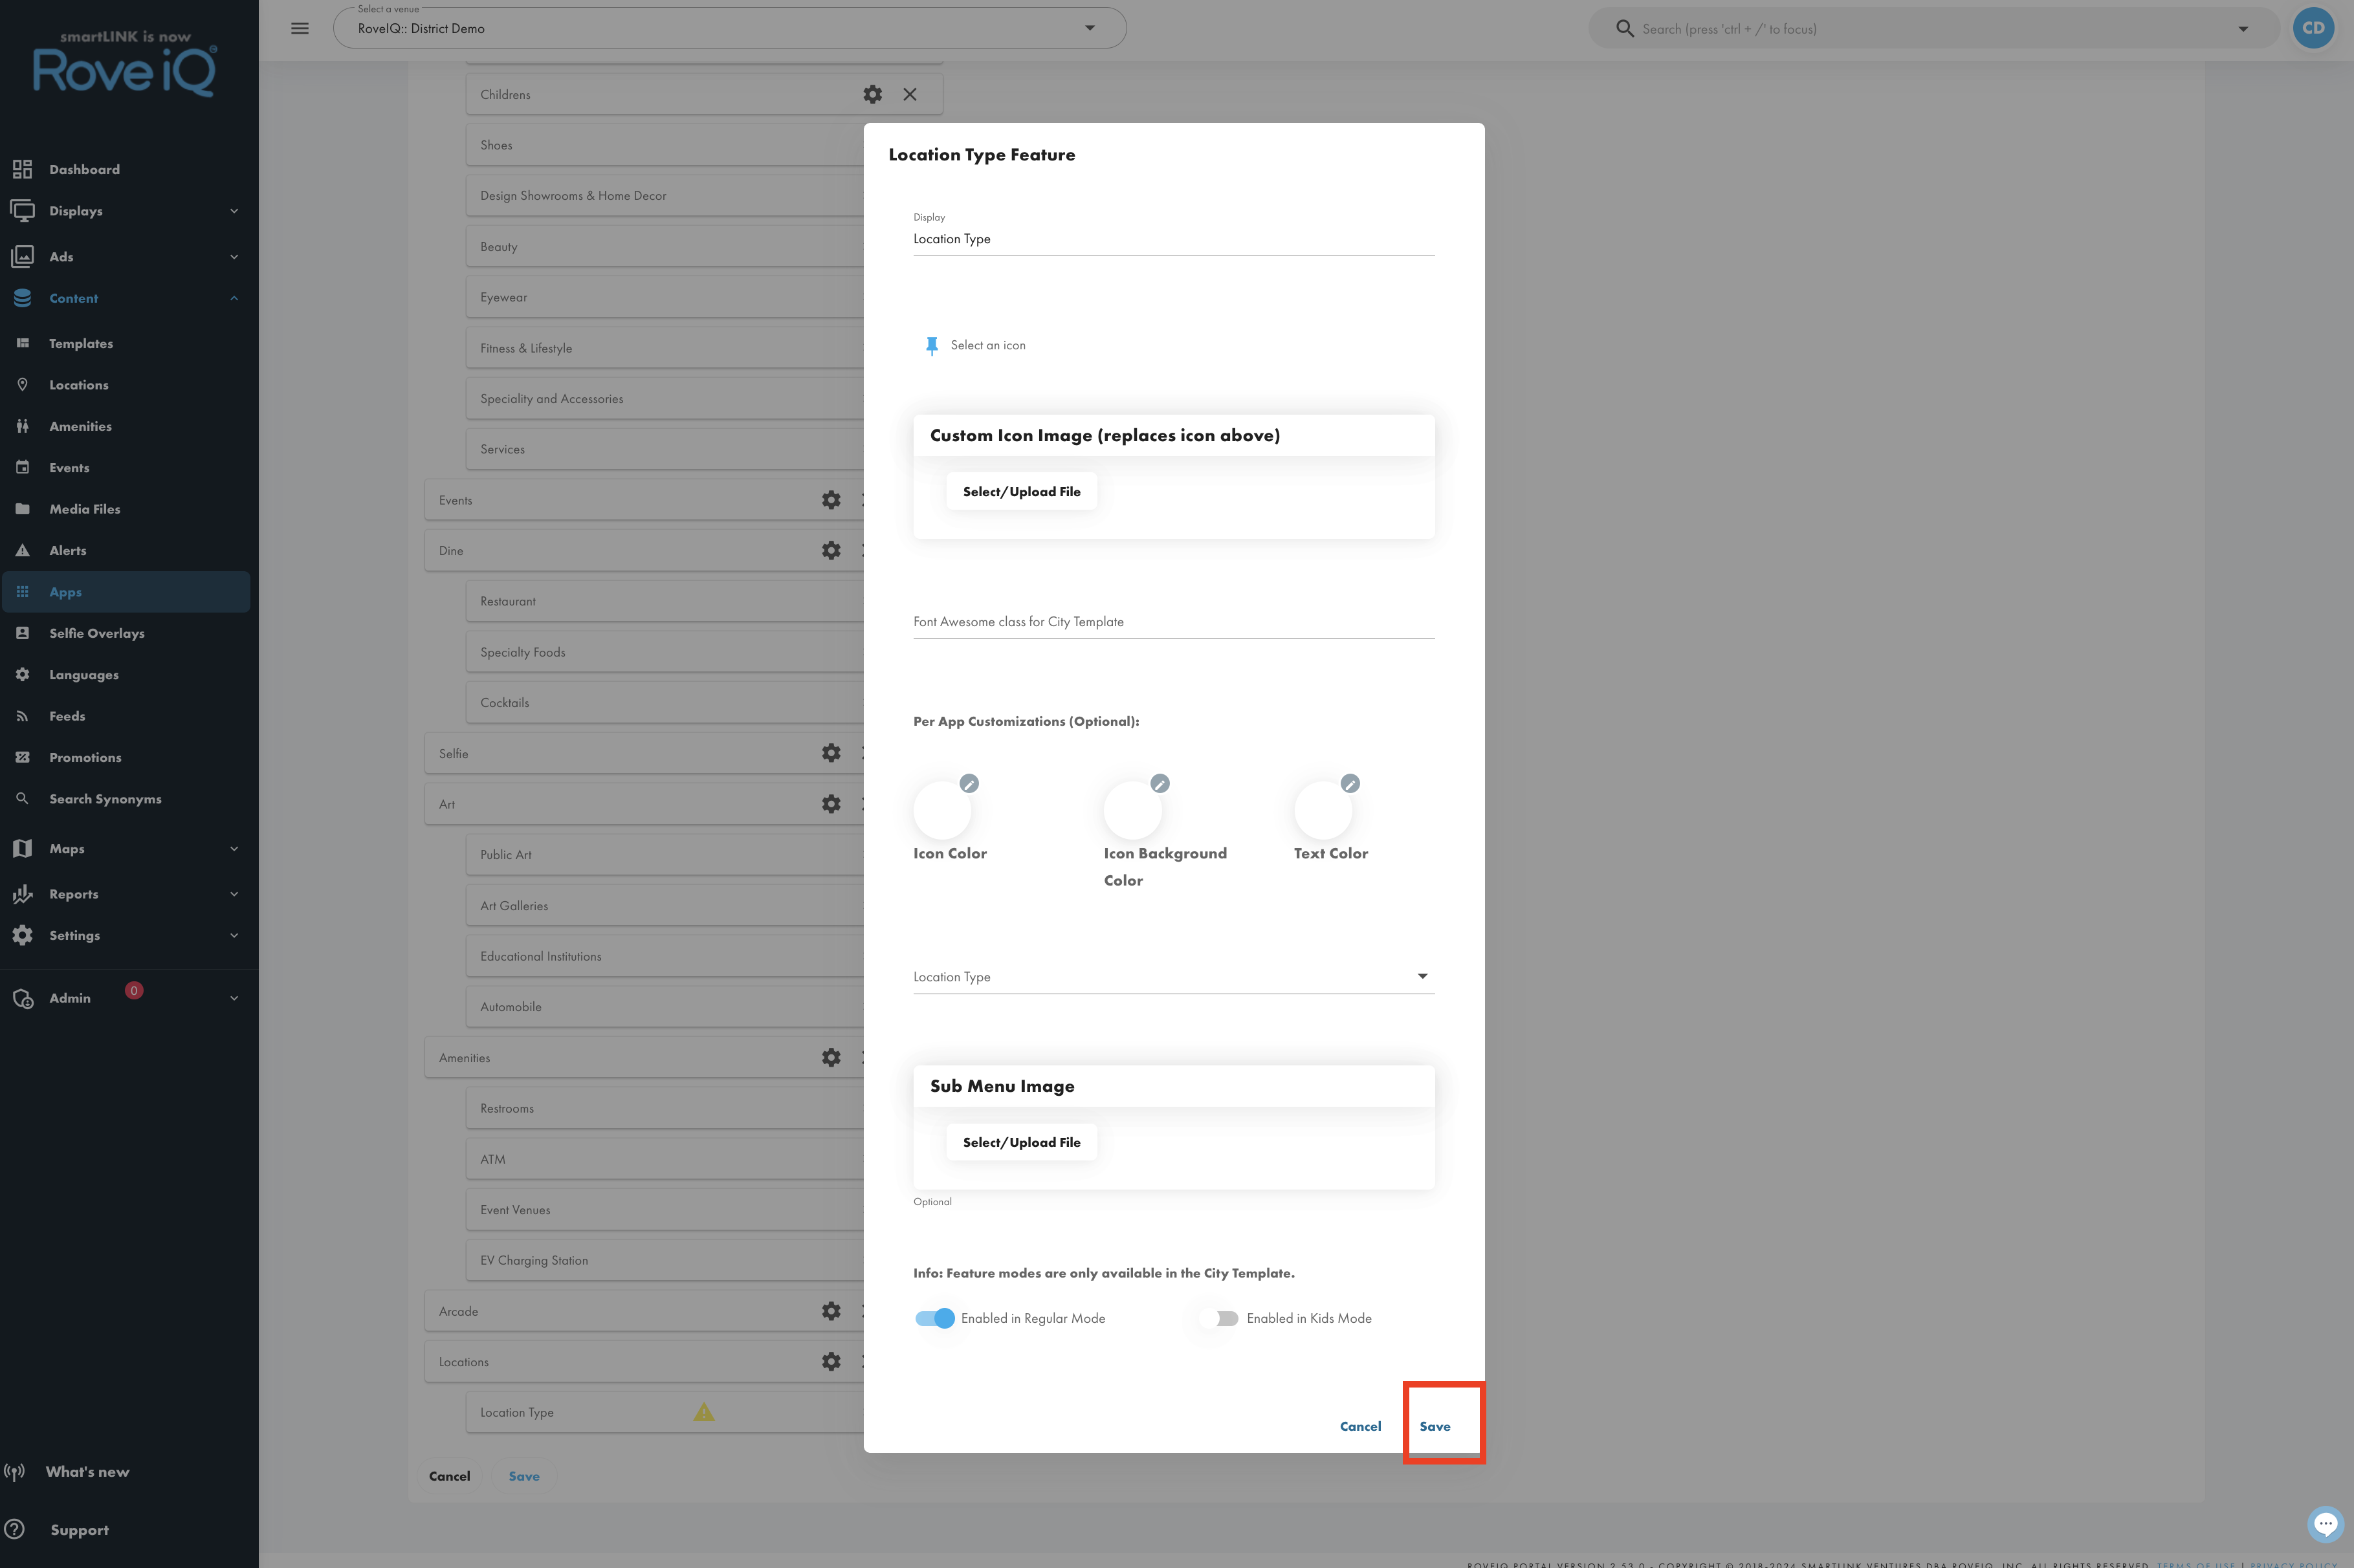Open settings gear for Childrens row
Image resolution: width=2354 pixels, height=1568 pixels.
(x=872, y=94)
